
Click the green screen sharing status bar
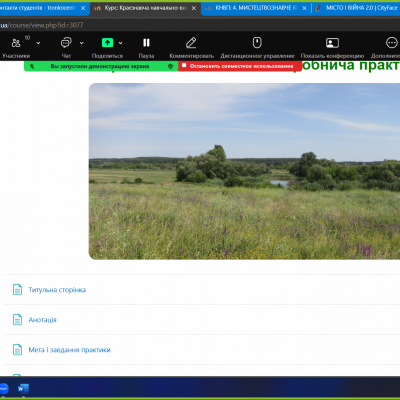point(101,66)
